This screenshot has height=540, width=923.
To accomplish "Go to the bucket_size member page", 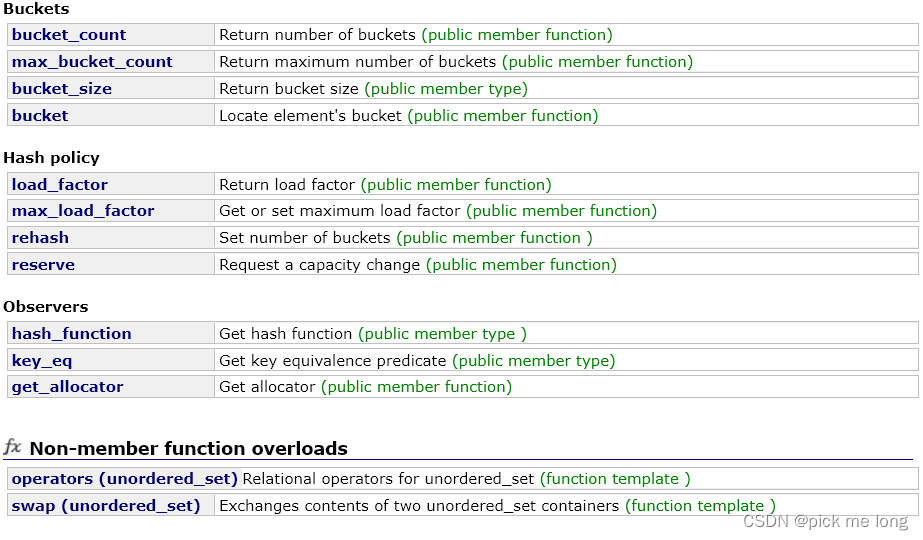I will (62, 89).
